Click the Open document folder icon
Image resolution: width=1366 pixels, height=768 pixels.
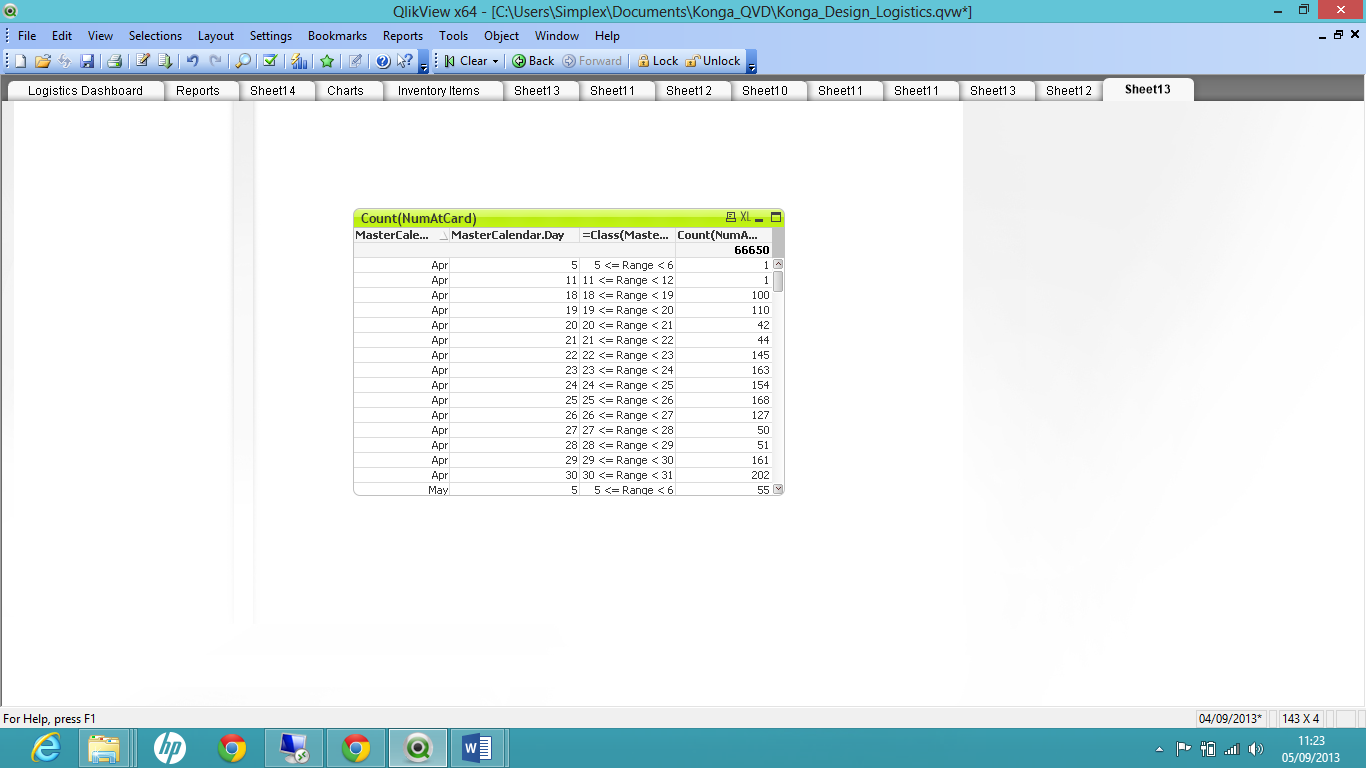click(x=43, y=61)
